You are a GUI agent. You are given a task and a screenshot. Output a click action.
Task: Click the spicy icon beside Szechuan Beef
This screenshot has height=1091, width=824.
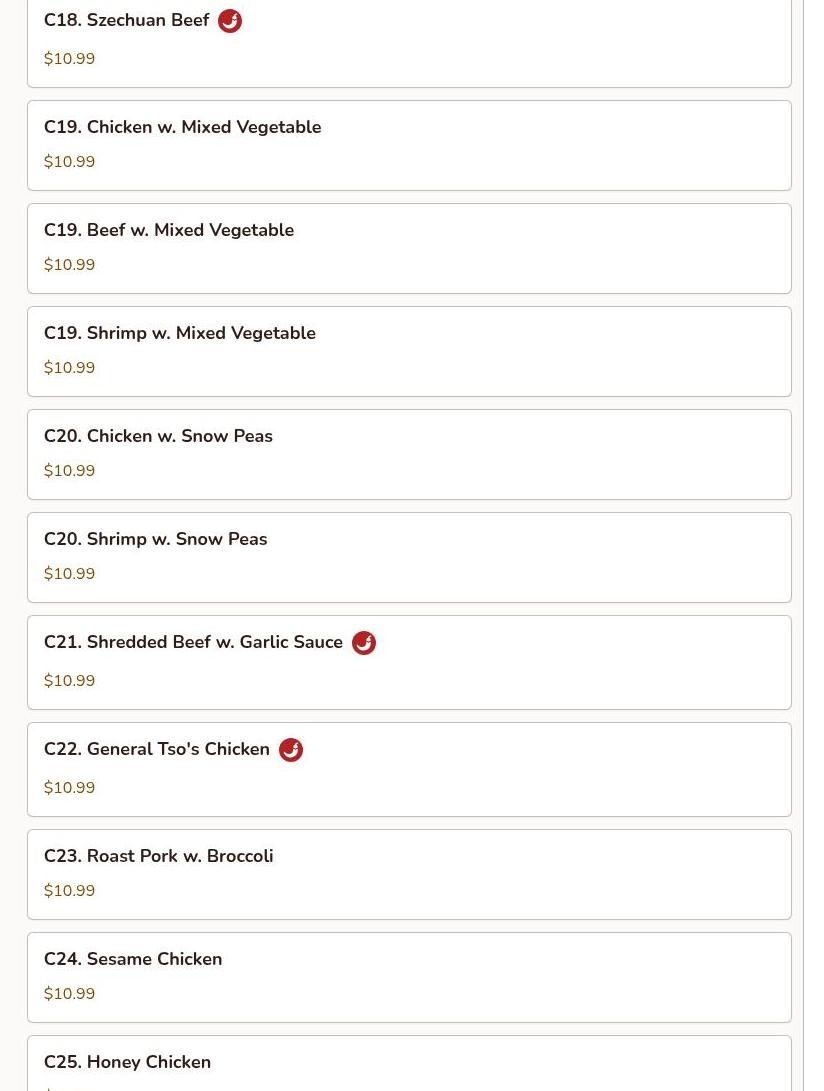(230, 21)
